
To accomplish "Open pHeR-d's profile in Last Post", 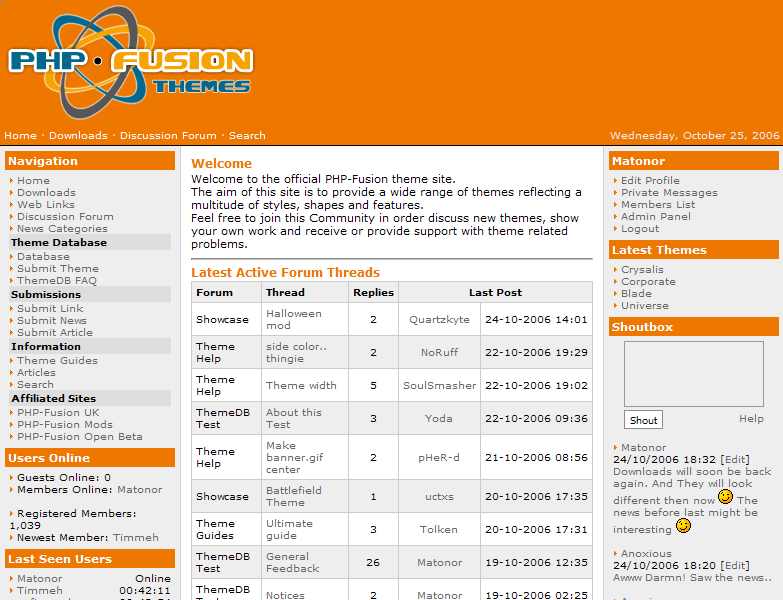I will click(439, 457).
